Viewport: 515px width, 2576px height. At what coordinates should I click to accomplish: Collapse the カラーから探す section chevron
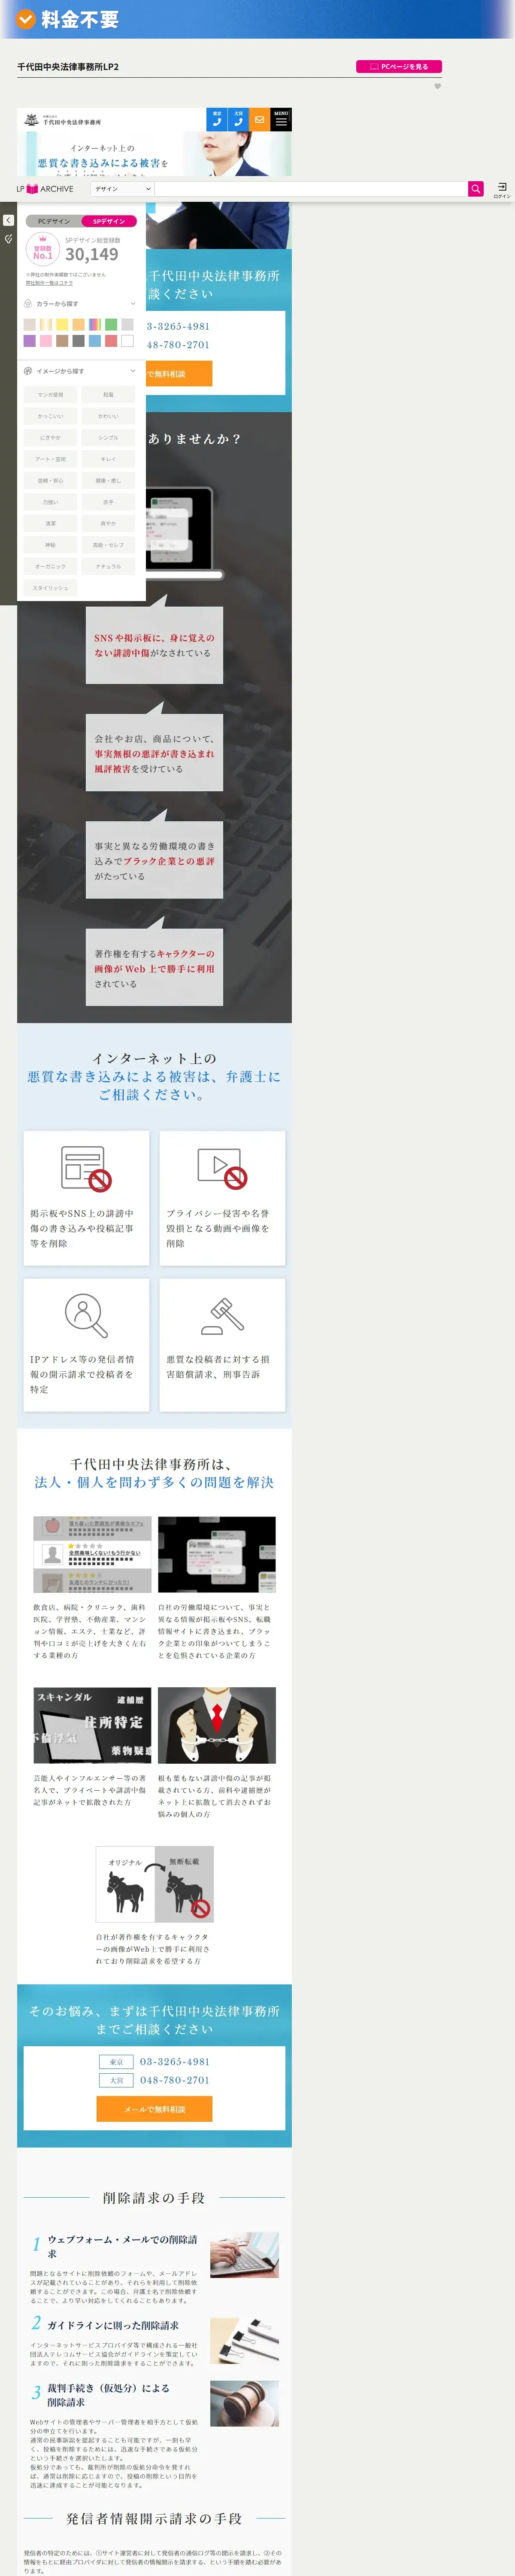133,304
